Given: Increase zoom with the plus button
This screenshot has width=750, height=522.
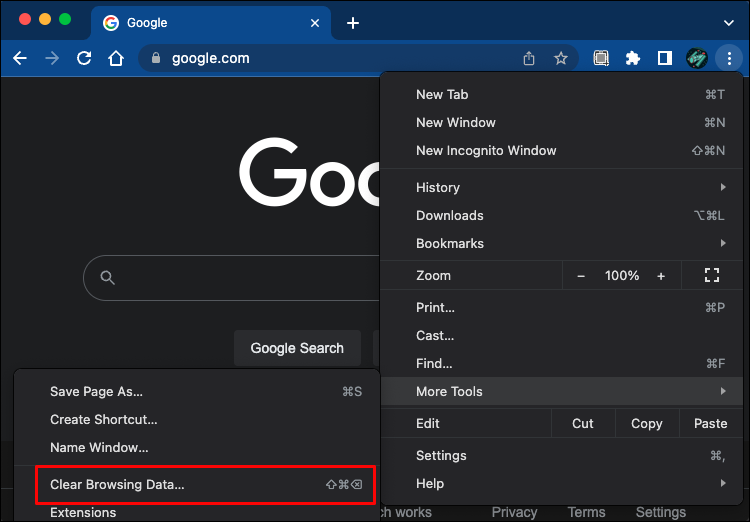Looking at the screenshot, I should (x=661, y=275).
